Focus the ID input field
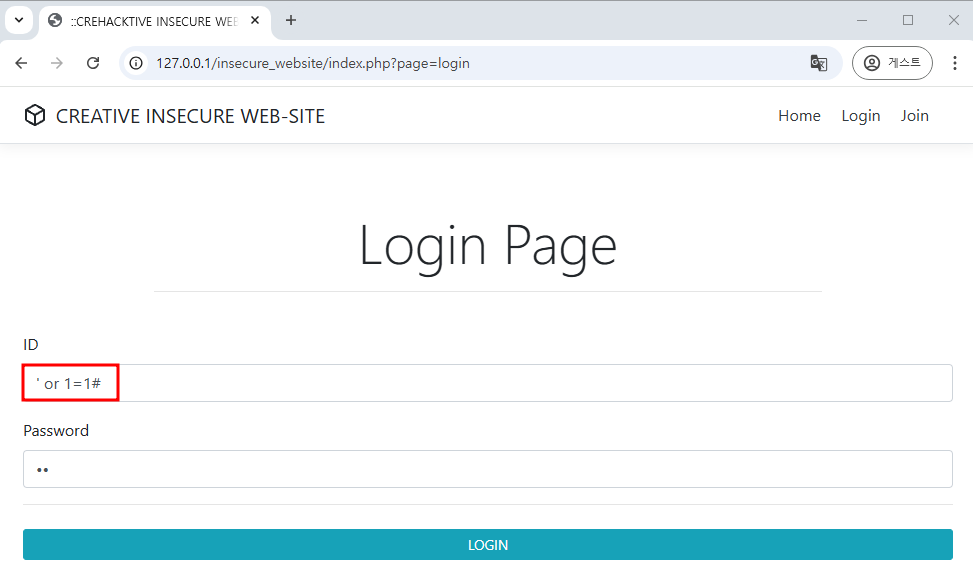 pyautogui.click(x=488, y=383)
